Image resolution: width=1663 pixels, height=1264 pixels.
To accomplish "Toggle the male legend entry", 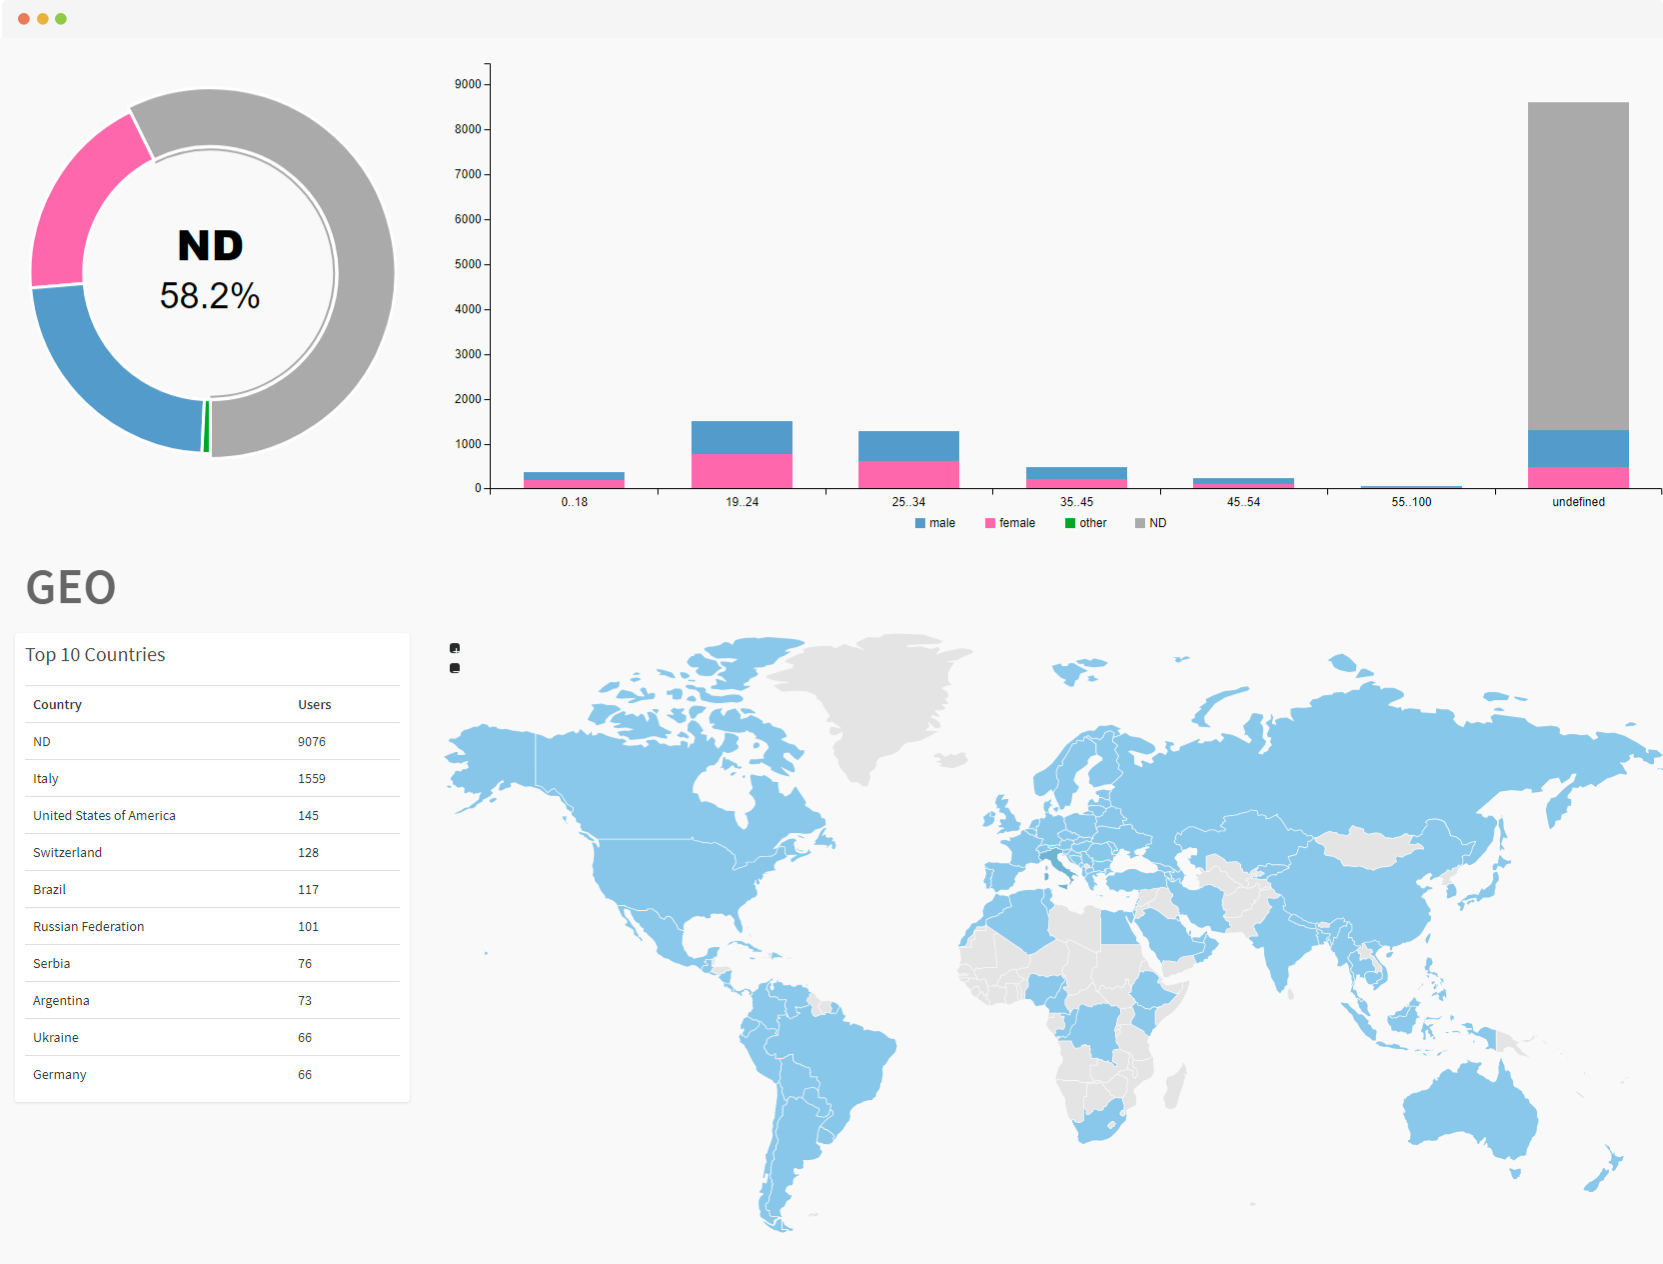I will [x=935, y=523].
